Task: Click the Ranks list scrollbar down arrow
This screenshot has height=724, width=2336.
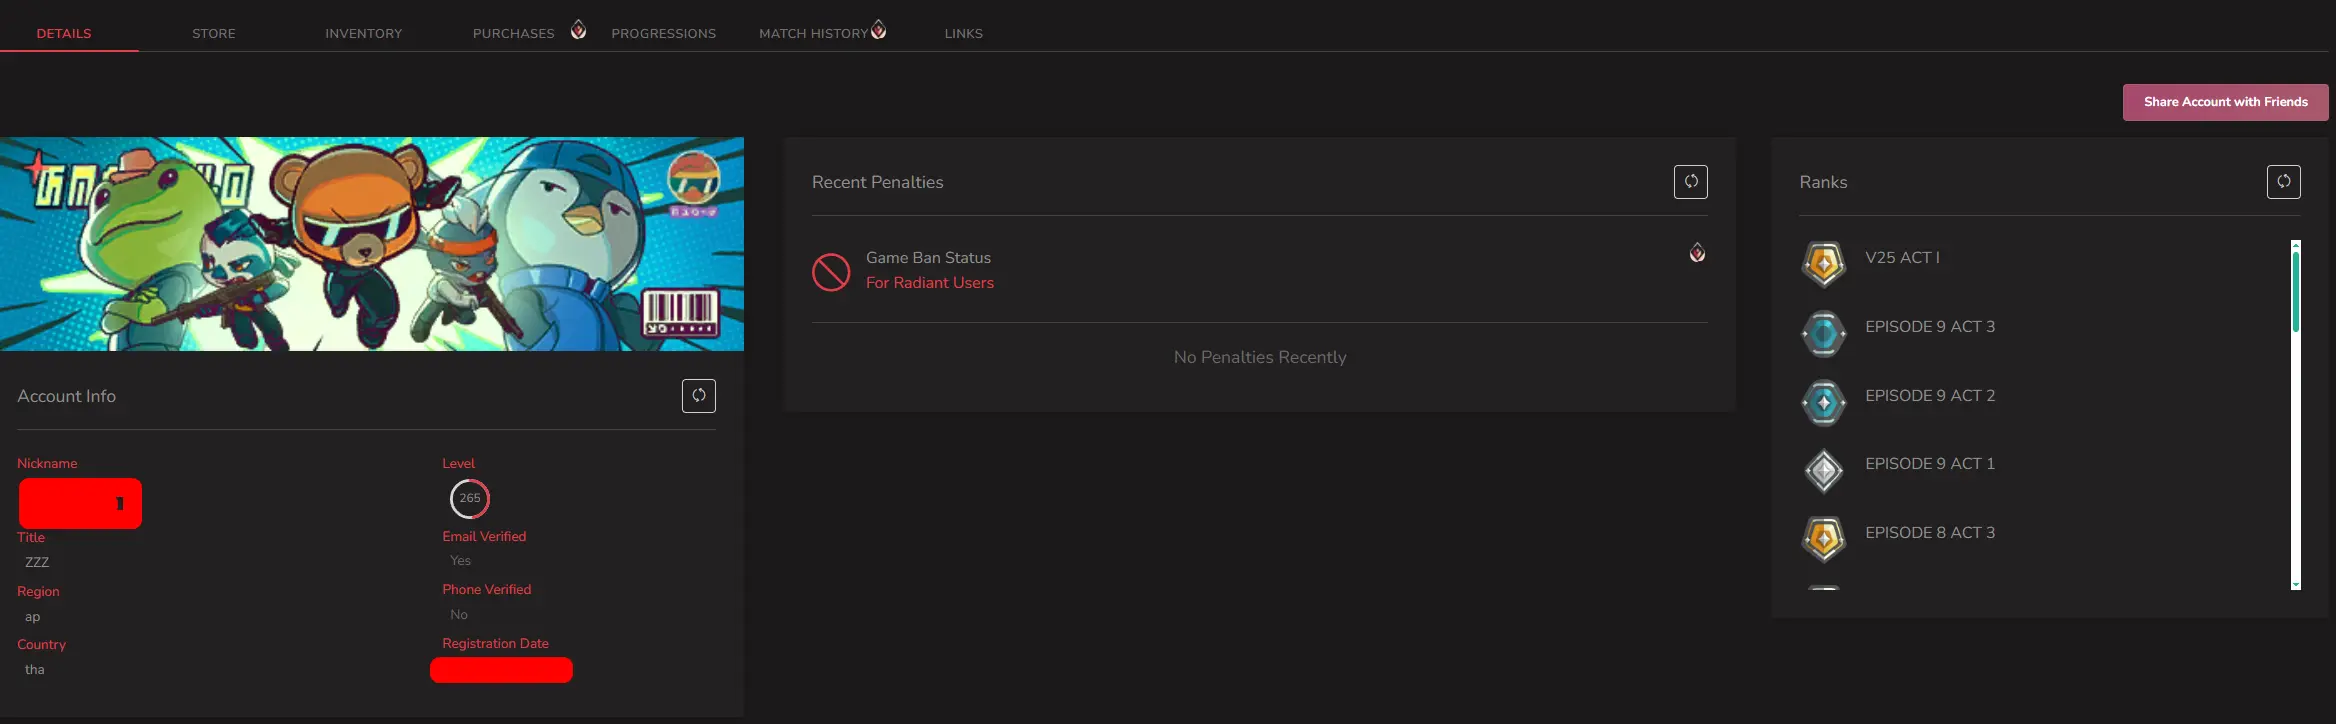Action: tap(2295, 584)
